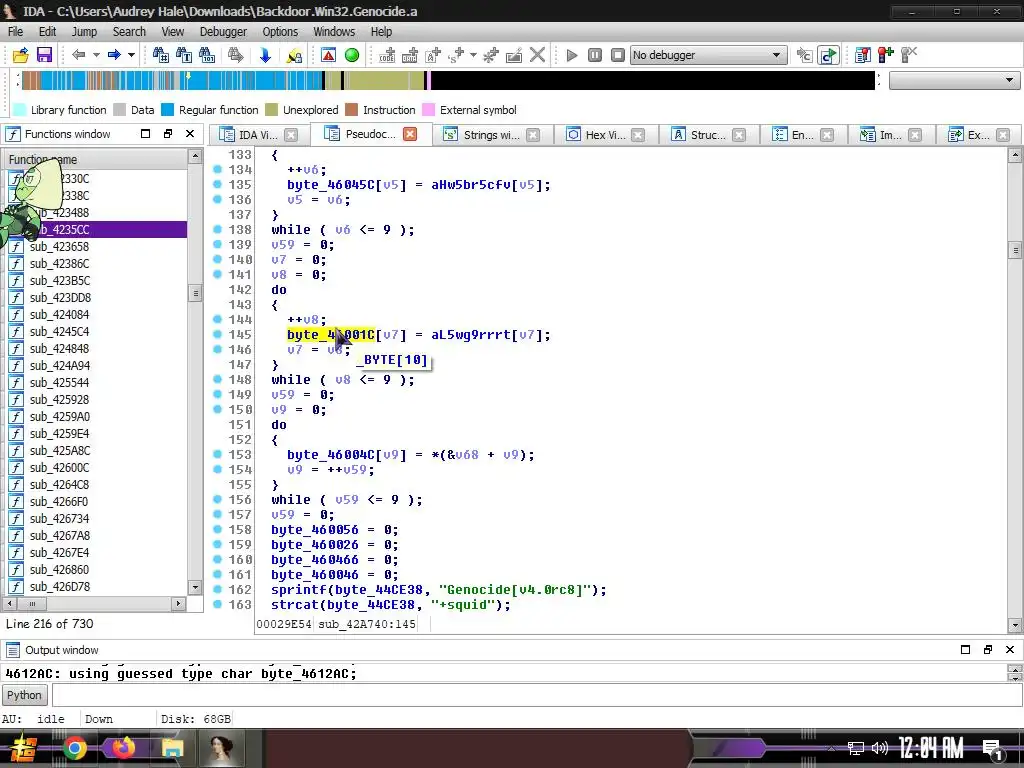This screenshot has width=1024, height=768.
Task: Click the flashlight lock highlight icon
Action: [295, 55]
